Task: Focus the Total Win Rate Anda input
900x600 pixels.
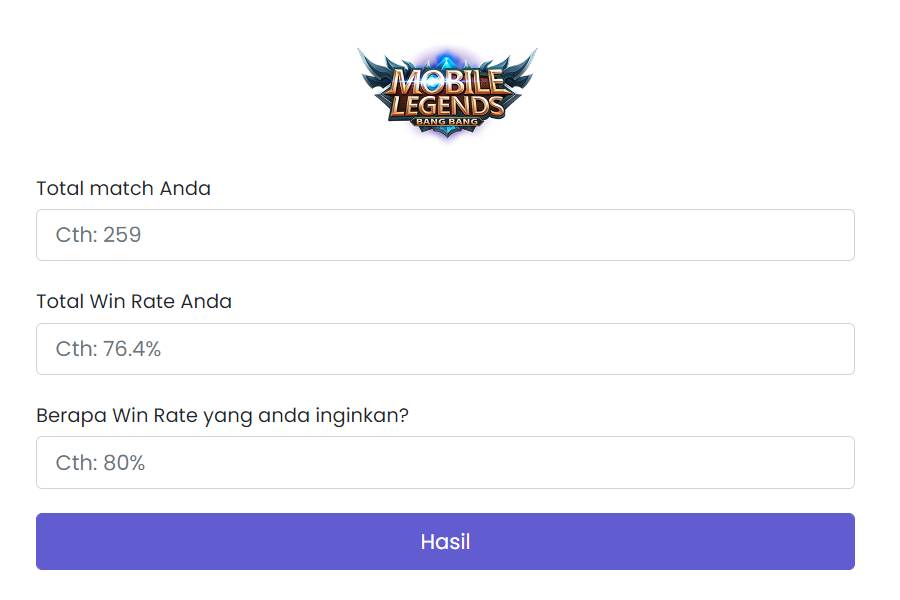Action: 445,349
